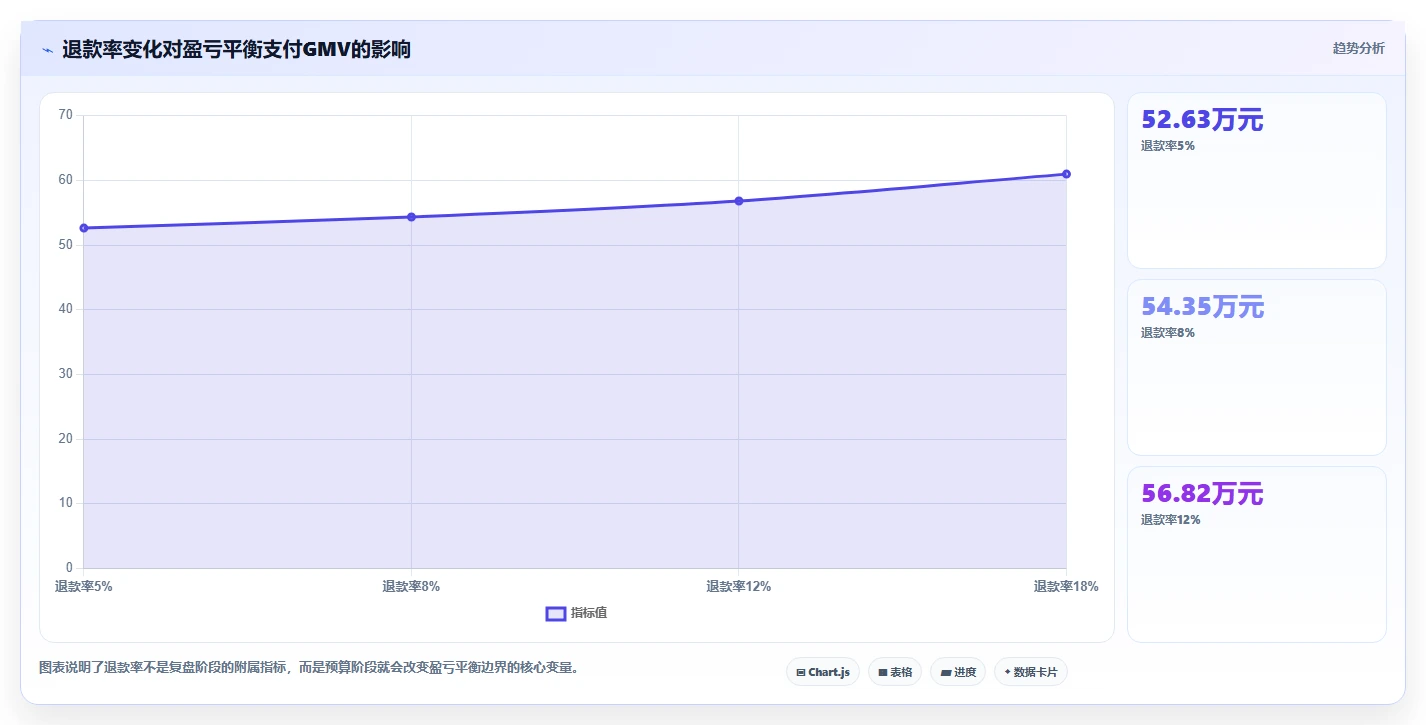Click the chart title 退款率变化对盈亏平衡支付GMV的影响

(236, 49)
